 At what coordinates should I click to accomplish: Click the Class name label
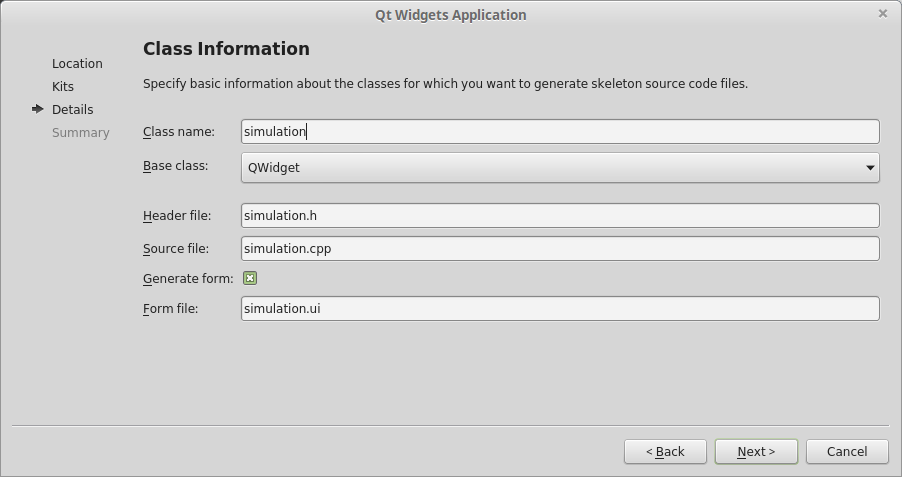coord(179,132)
